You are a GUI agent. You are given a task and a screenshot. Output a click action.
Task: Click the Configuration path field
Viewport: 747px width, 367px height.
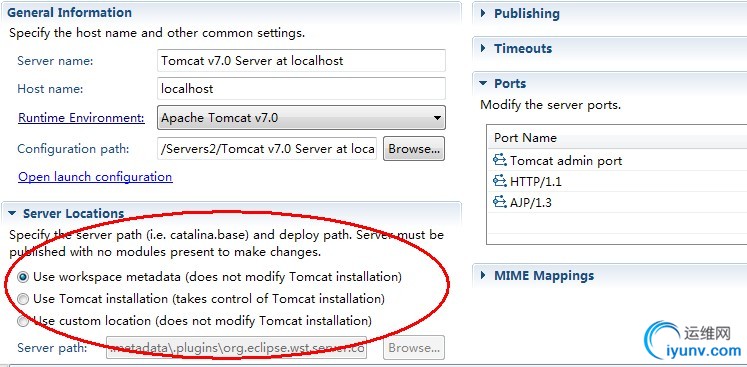click(x=267, y=149)
